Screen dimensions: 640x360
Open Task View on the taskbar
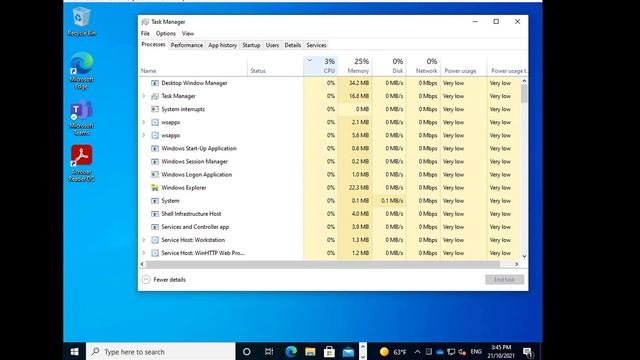(269, 351)
